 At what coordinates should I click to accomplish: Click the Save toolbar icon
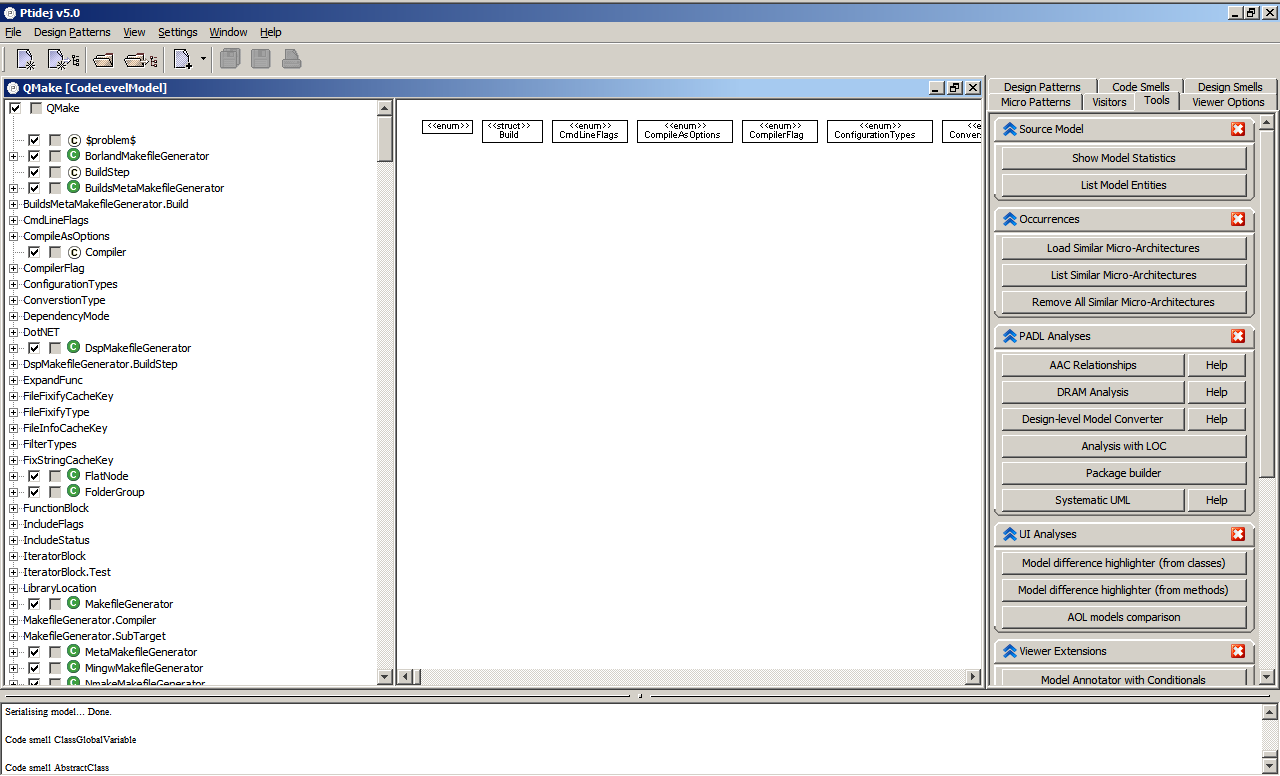259,58
